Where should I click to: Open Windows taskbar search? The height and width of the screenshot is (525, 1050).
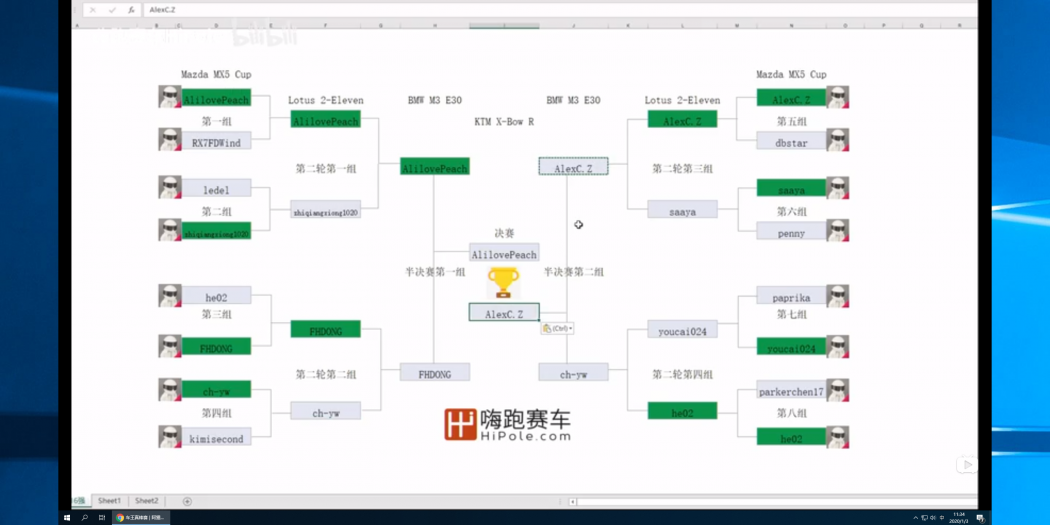(x=84, y=518)
